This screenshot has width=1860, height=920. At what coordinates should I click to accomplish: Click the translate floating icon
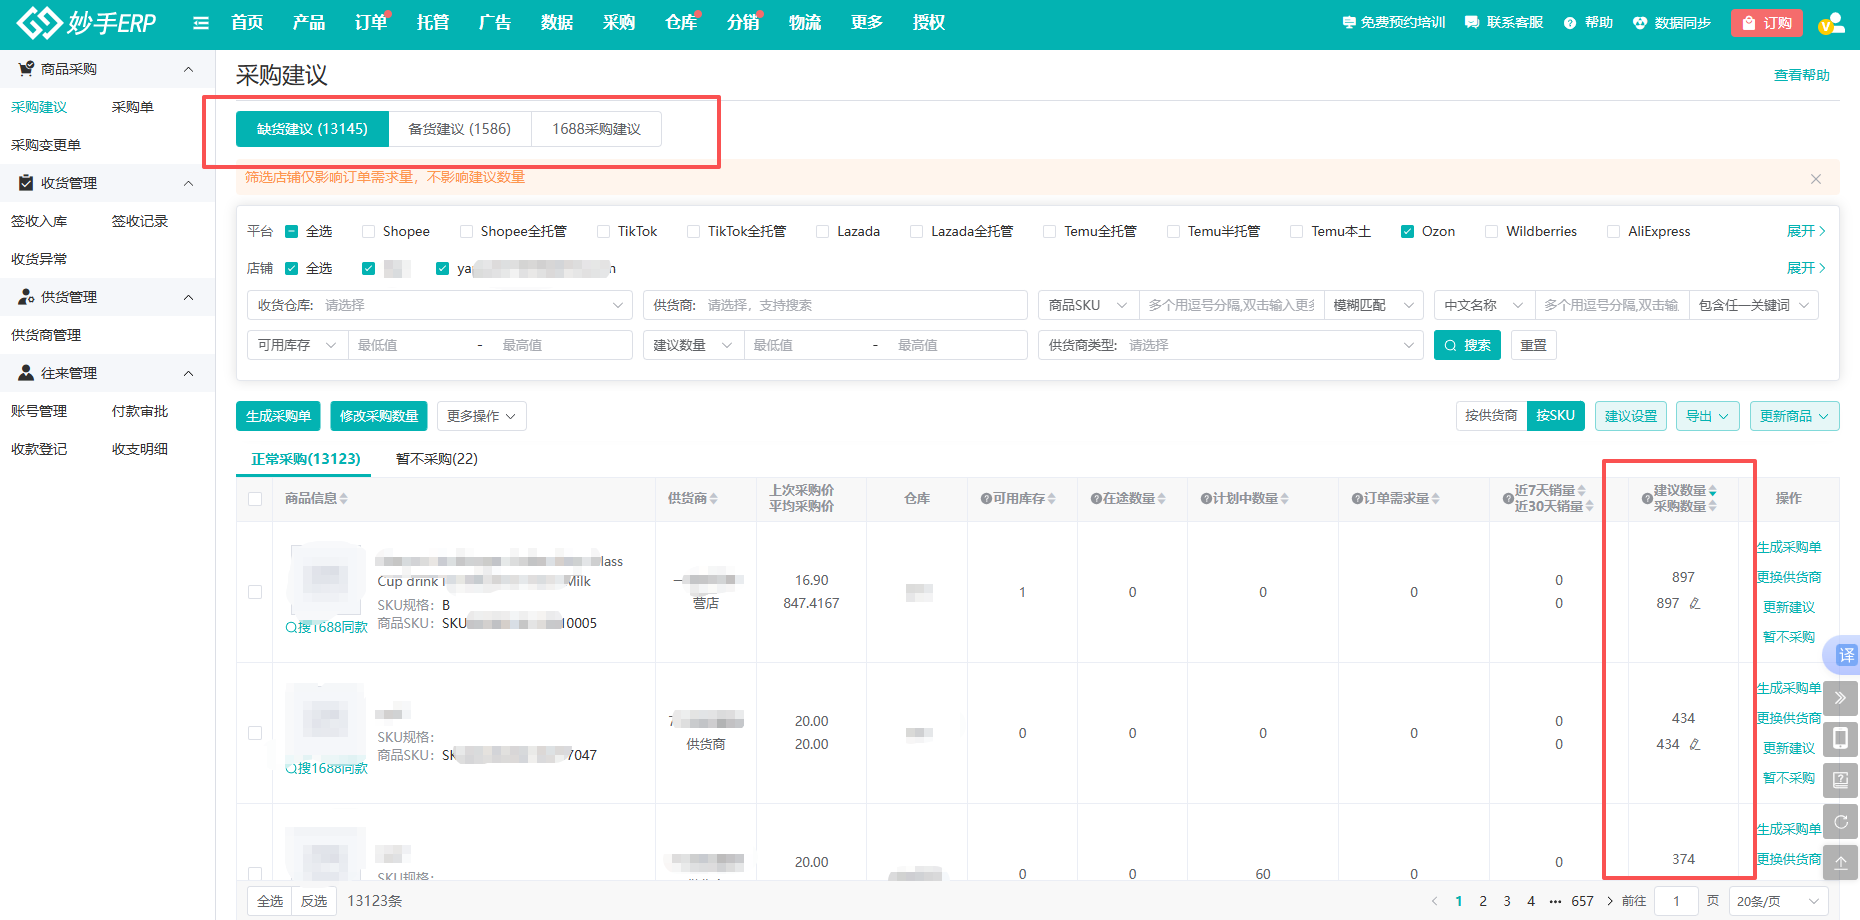point(1845,655)
